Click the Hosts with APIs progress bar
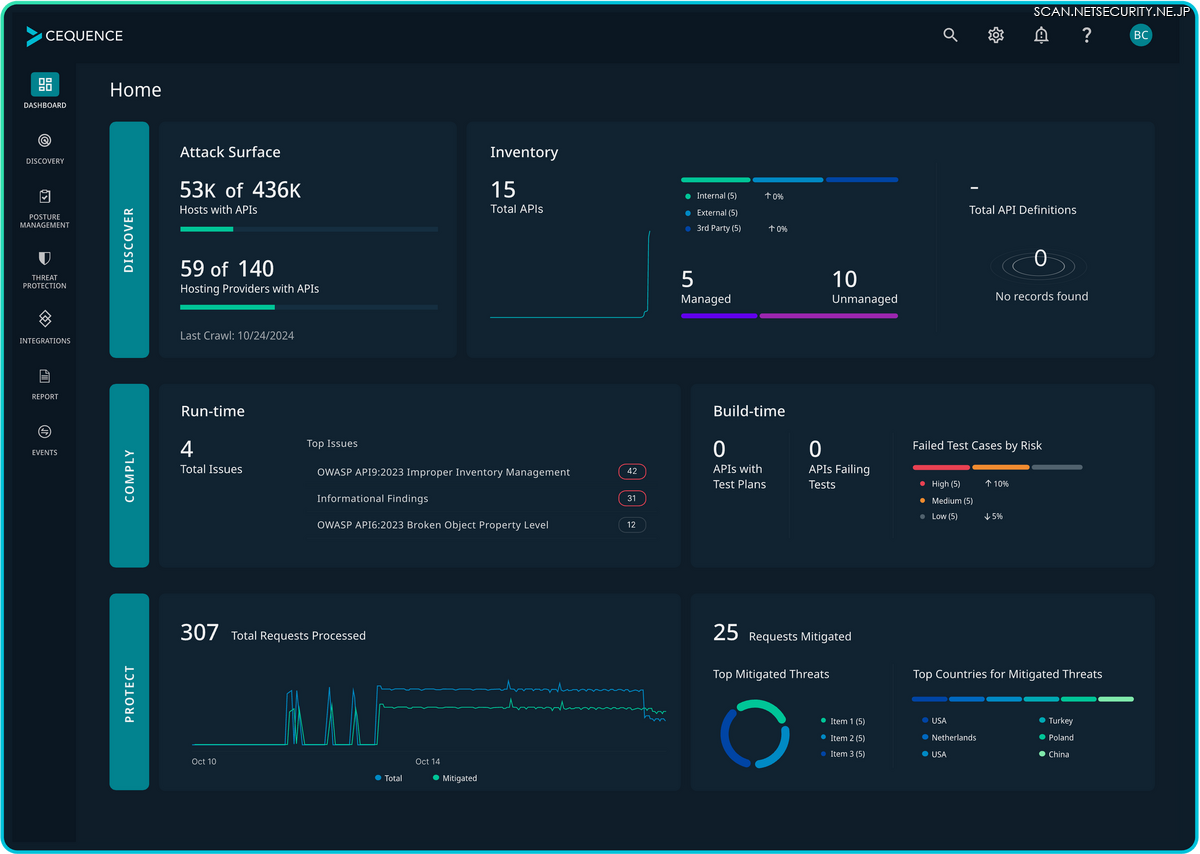The image size is (1200, 854). pos(308,229)
